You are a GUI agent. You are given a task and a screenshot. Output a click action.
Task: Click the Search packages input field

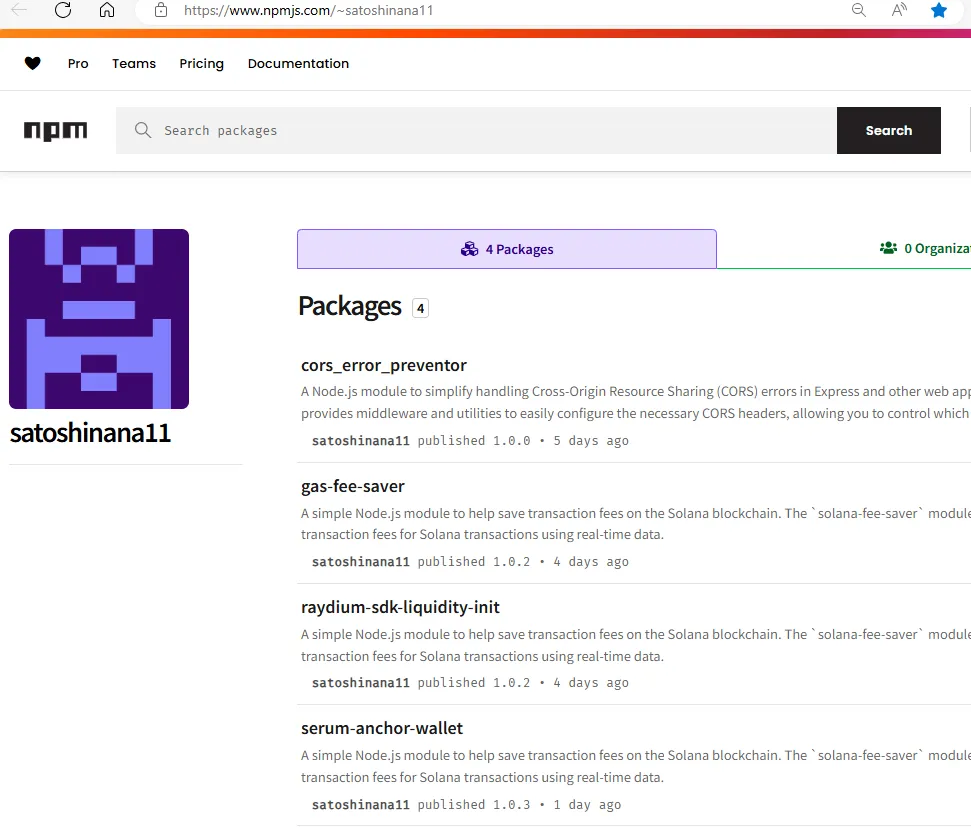(x=476, y=131)
